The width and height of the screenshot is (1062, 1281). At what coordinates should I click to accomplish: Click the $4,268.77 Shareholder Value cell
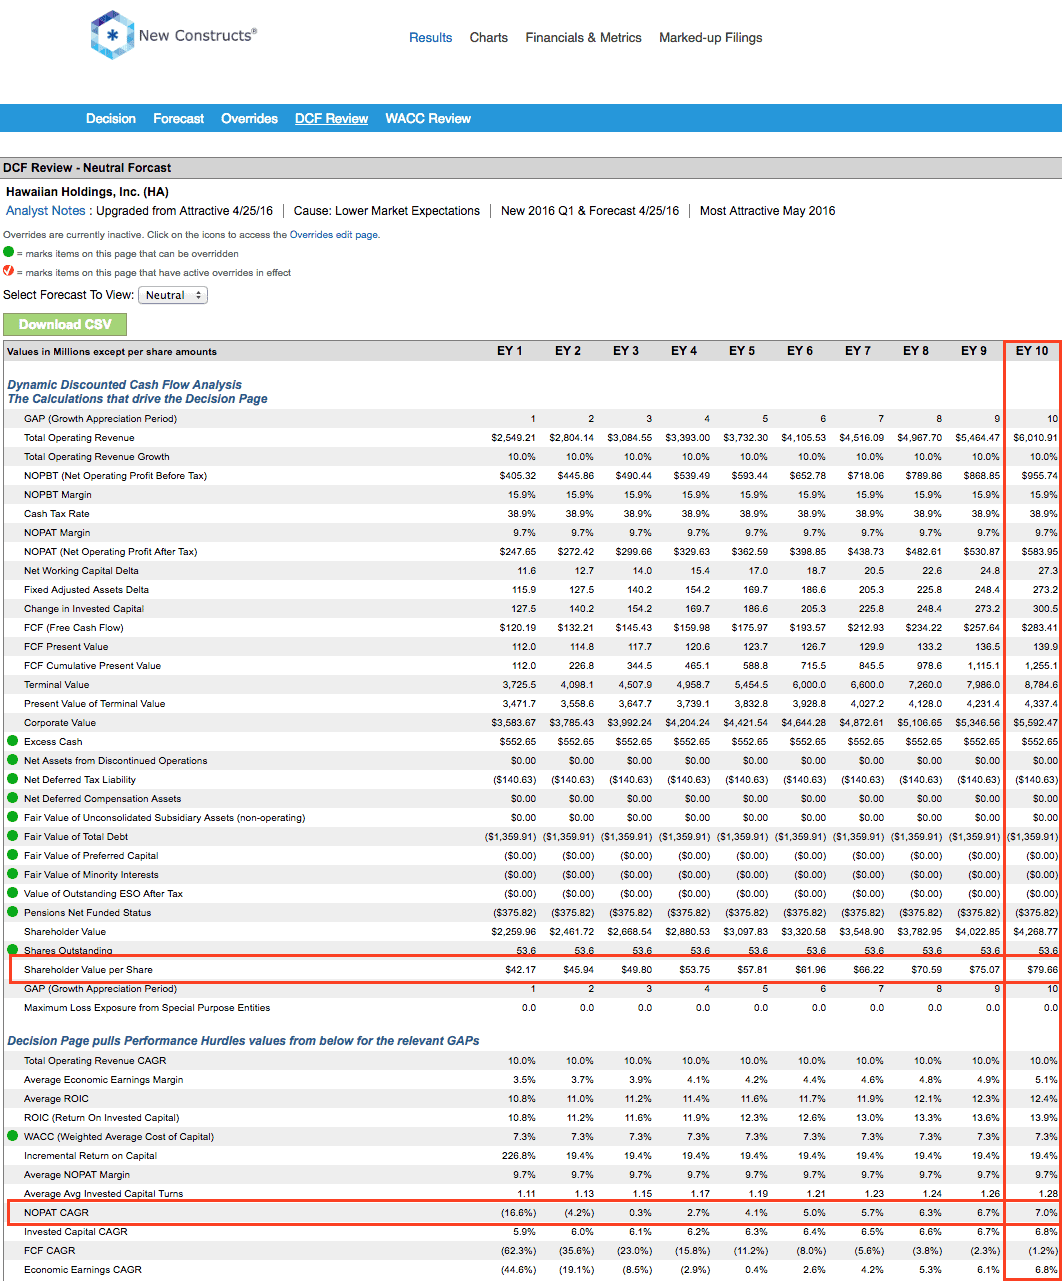pyautogui.click(x=1037, y=931)
